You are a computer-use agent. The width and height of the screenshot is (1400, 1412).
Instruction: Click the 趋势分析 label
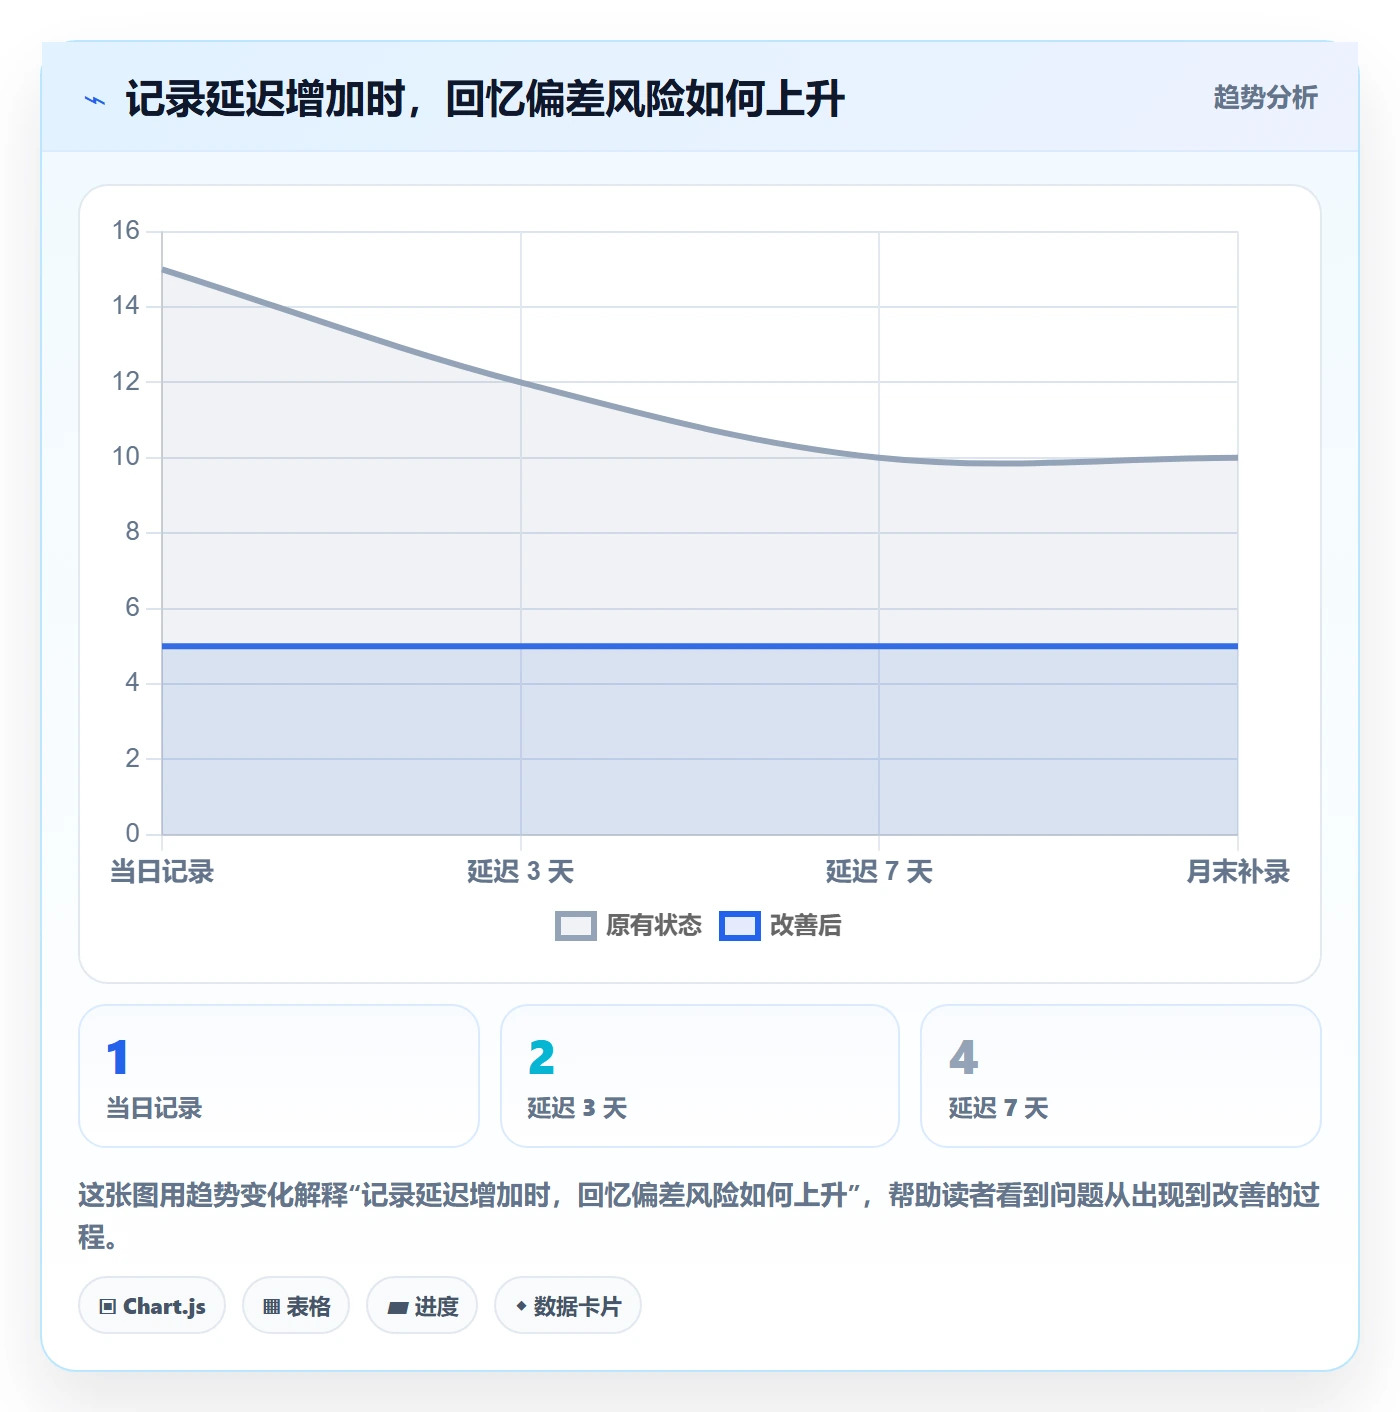1265,98
